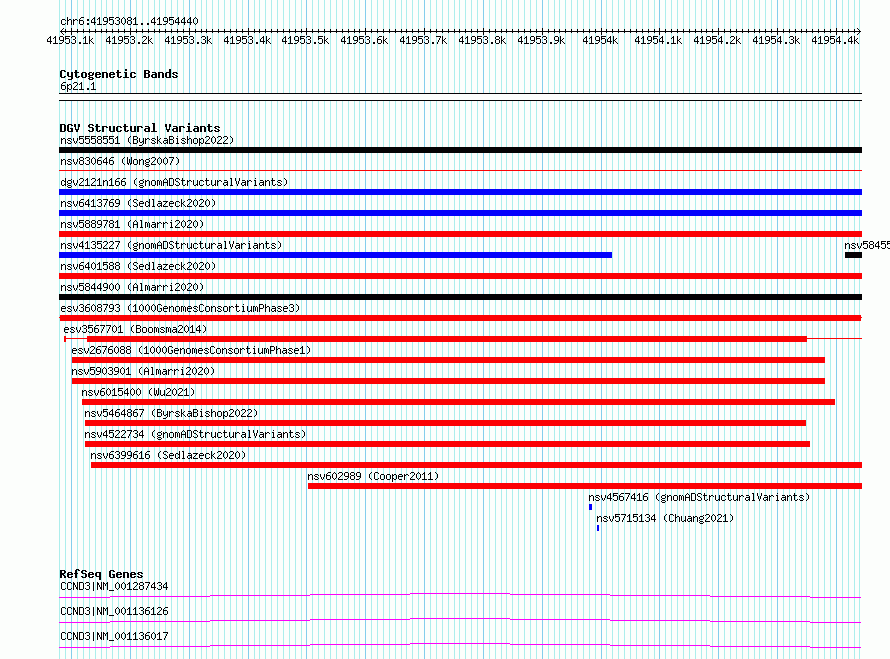Click the magenta line of CCND3|NM_001136126

click(x=460, y=620)
